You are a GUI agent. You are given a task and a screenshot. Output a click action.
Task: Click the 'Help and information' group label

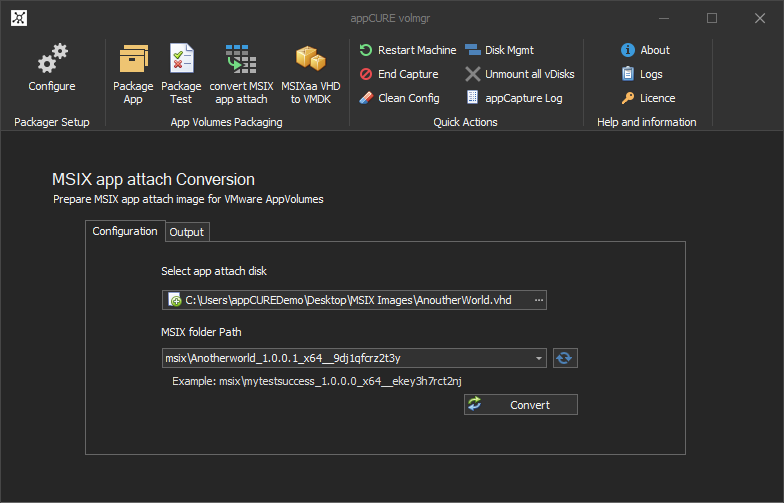coord(646,122)
